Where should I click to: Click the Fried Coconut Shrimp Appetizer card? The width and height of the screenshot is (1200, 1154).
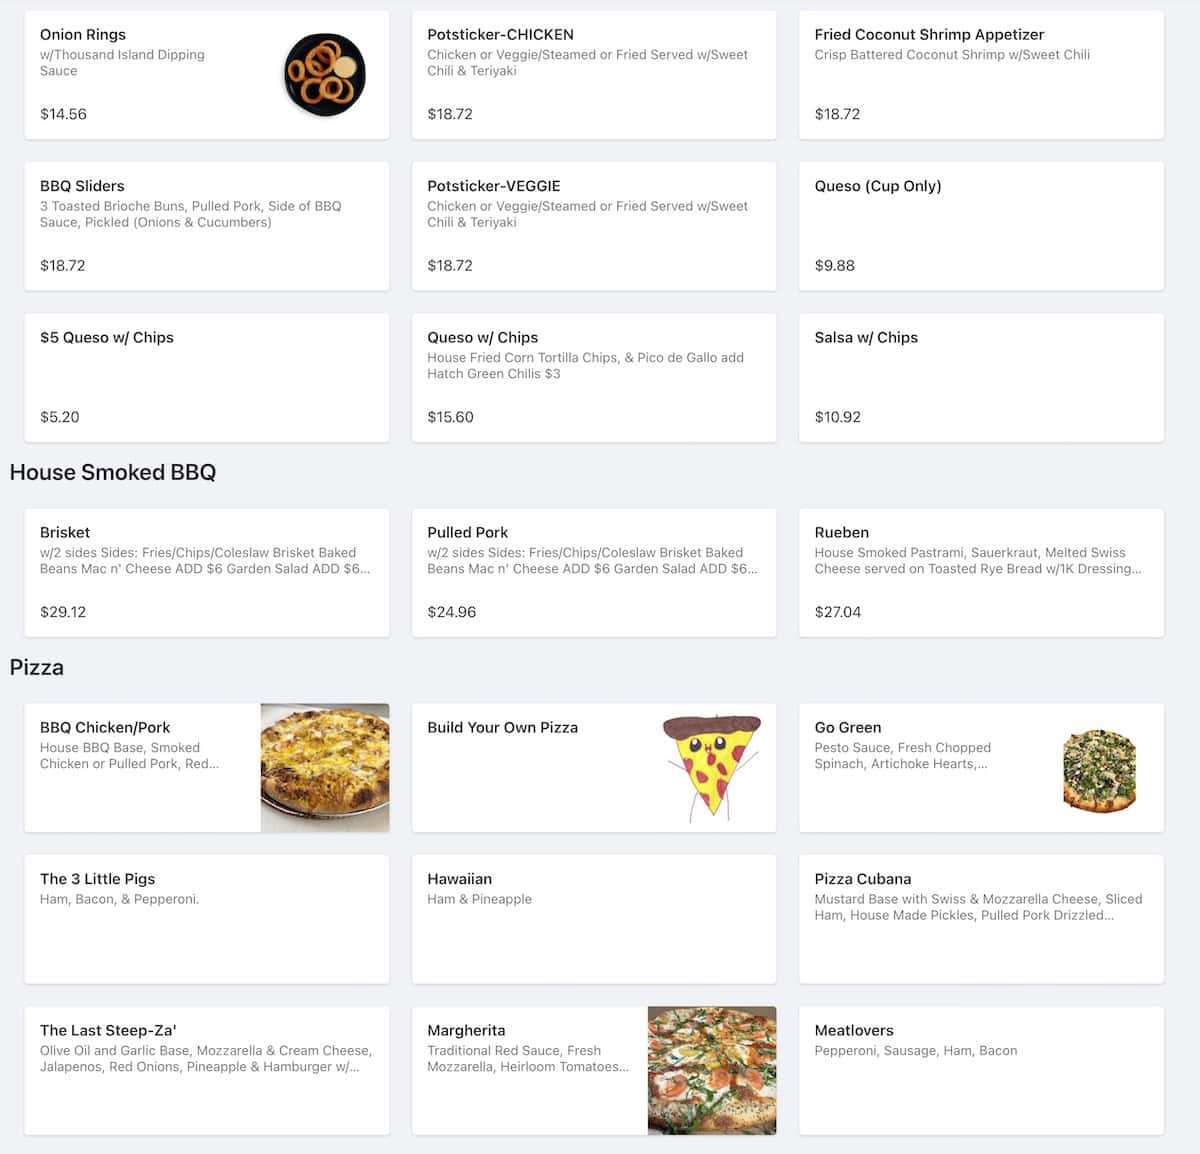tap(981, 74)
